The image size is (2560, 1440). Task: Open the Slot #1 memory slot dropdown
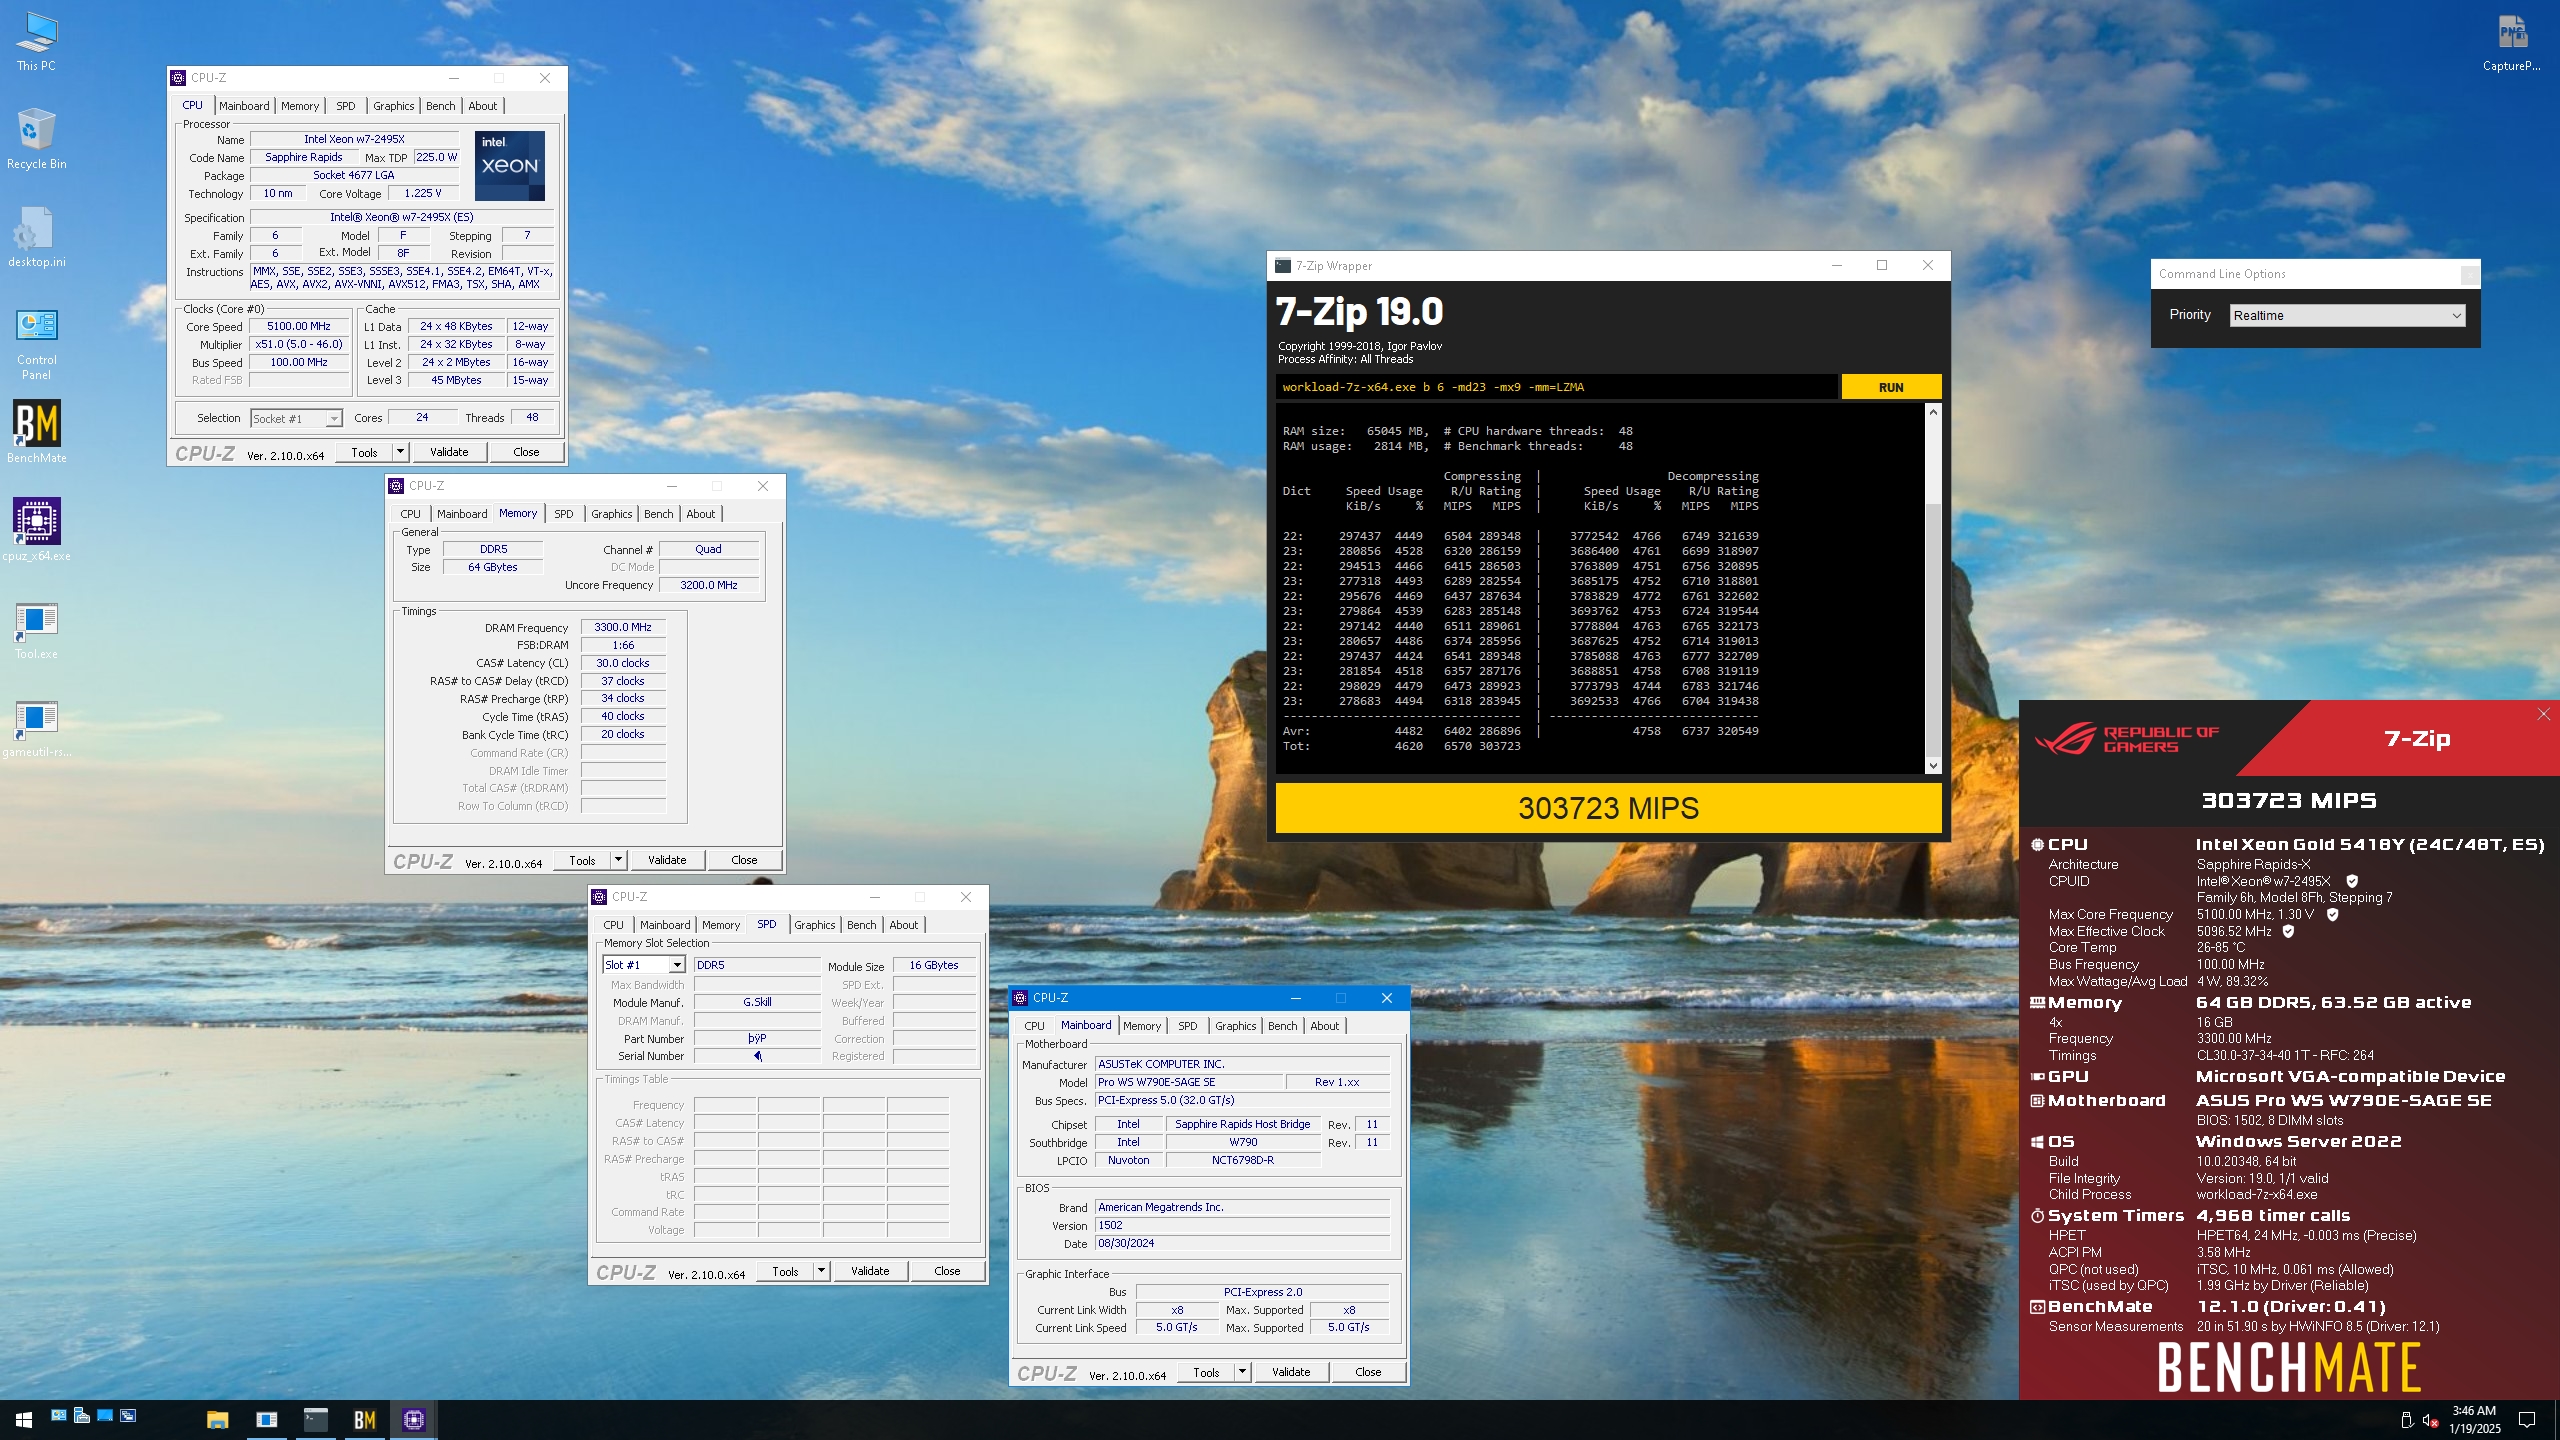(644, 965)
